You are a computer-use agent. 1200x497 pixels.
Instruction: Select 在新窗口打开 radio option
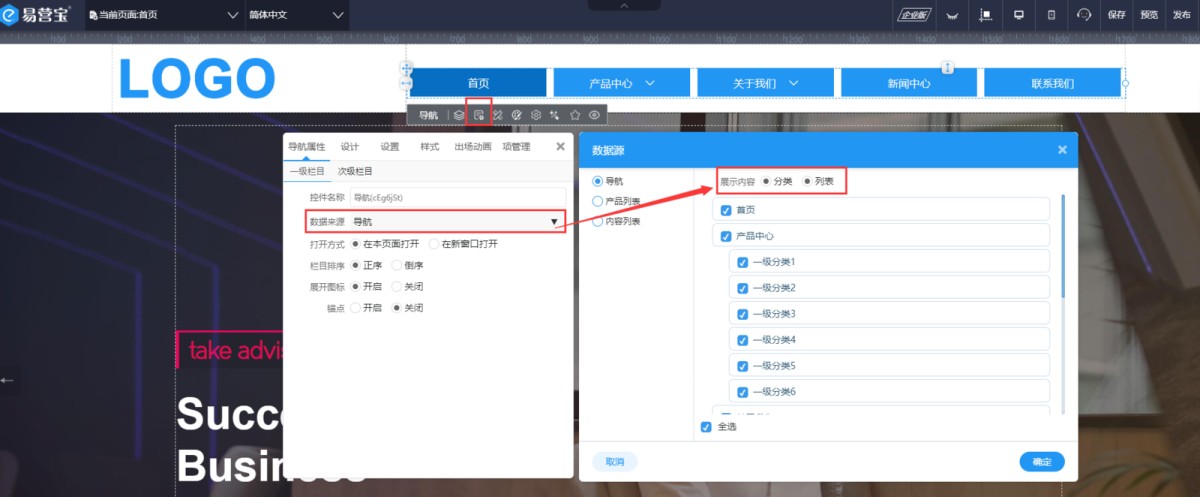tap(434, 244)
